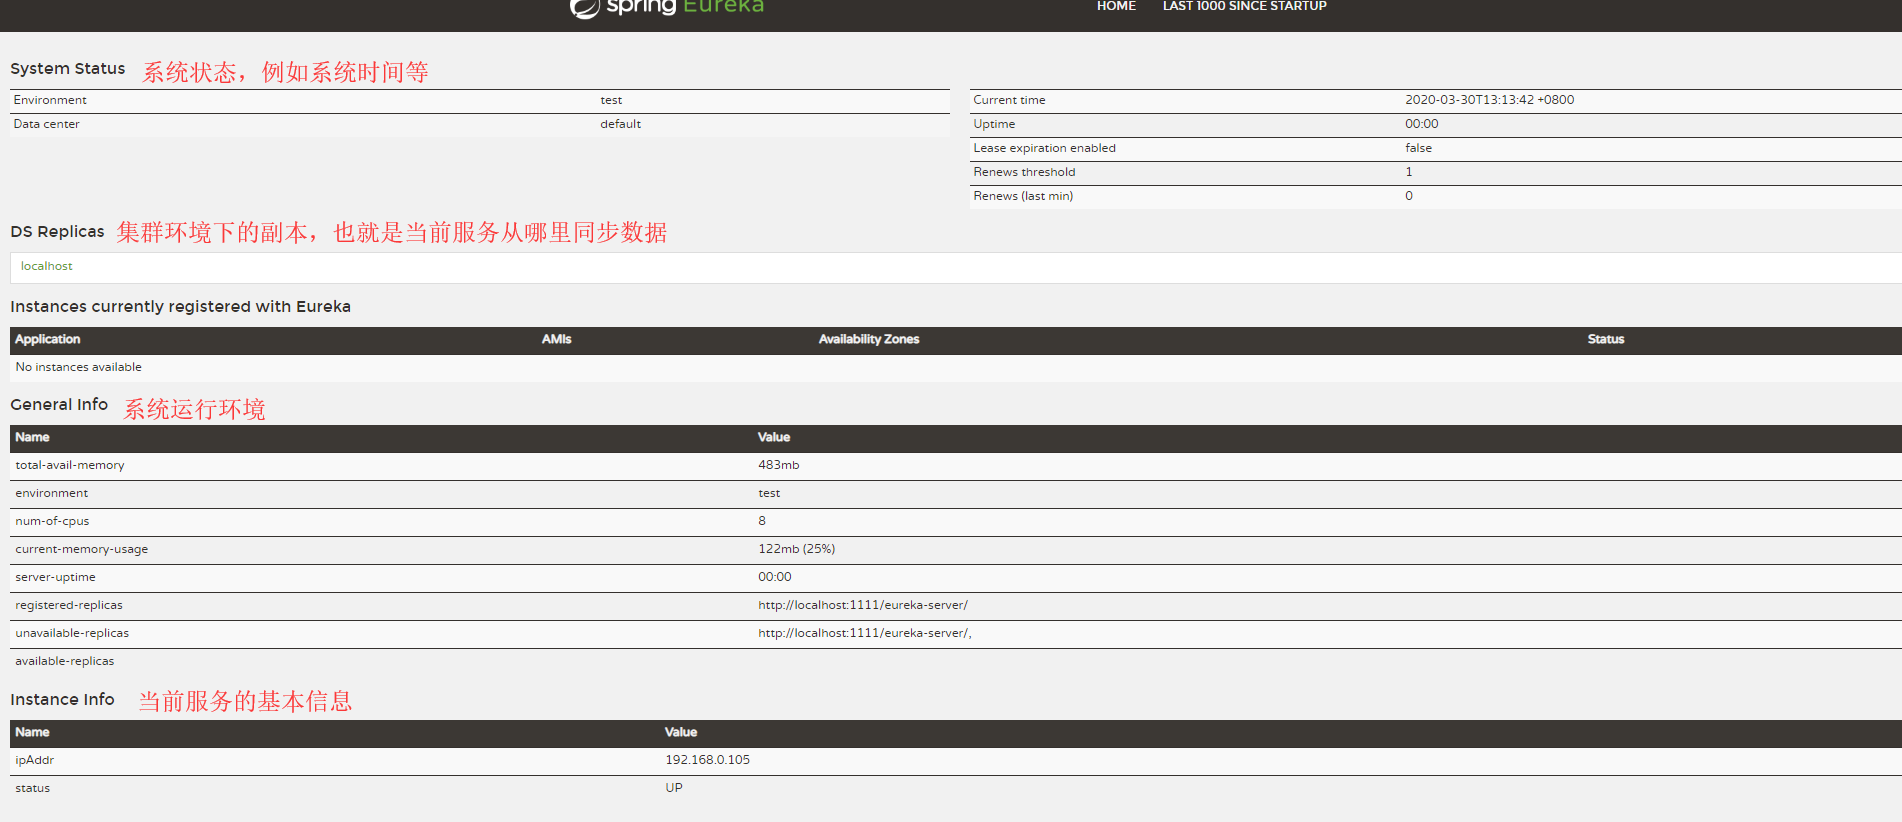Open LAST 1000 SINCE STARTUP page

coord(1244,6)
